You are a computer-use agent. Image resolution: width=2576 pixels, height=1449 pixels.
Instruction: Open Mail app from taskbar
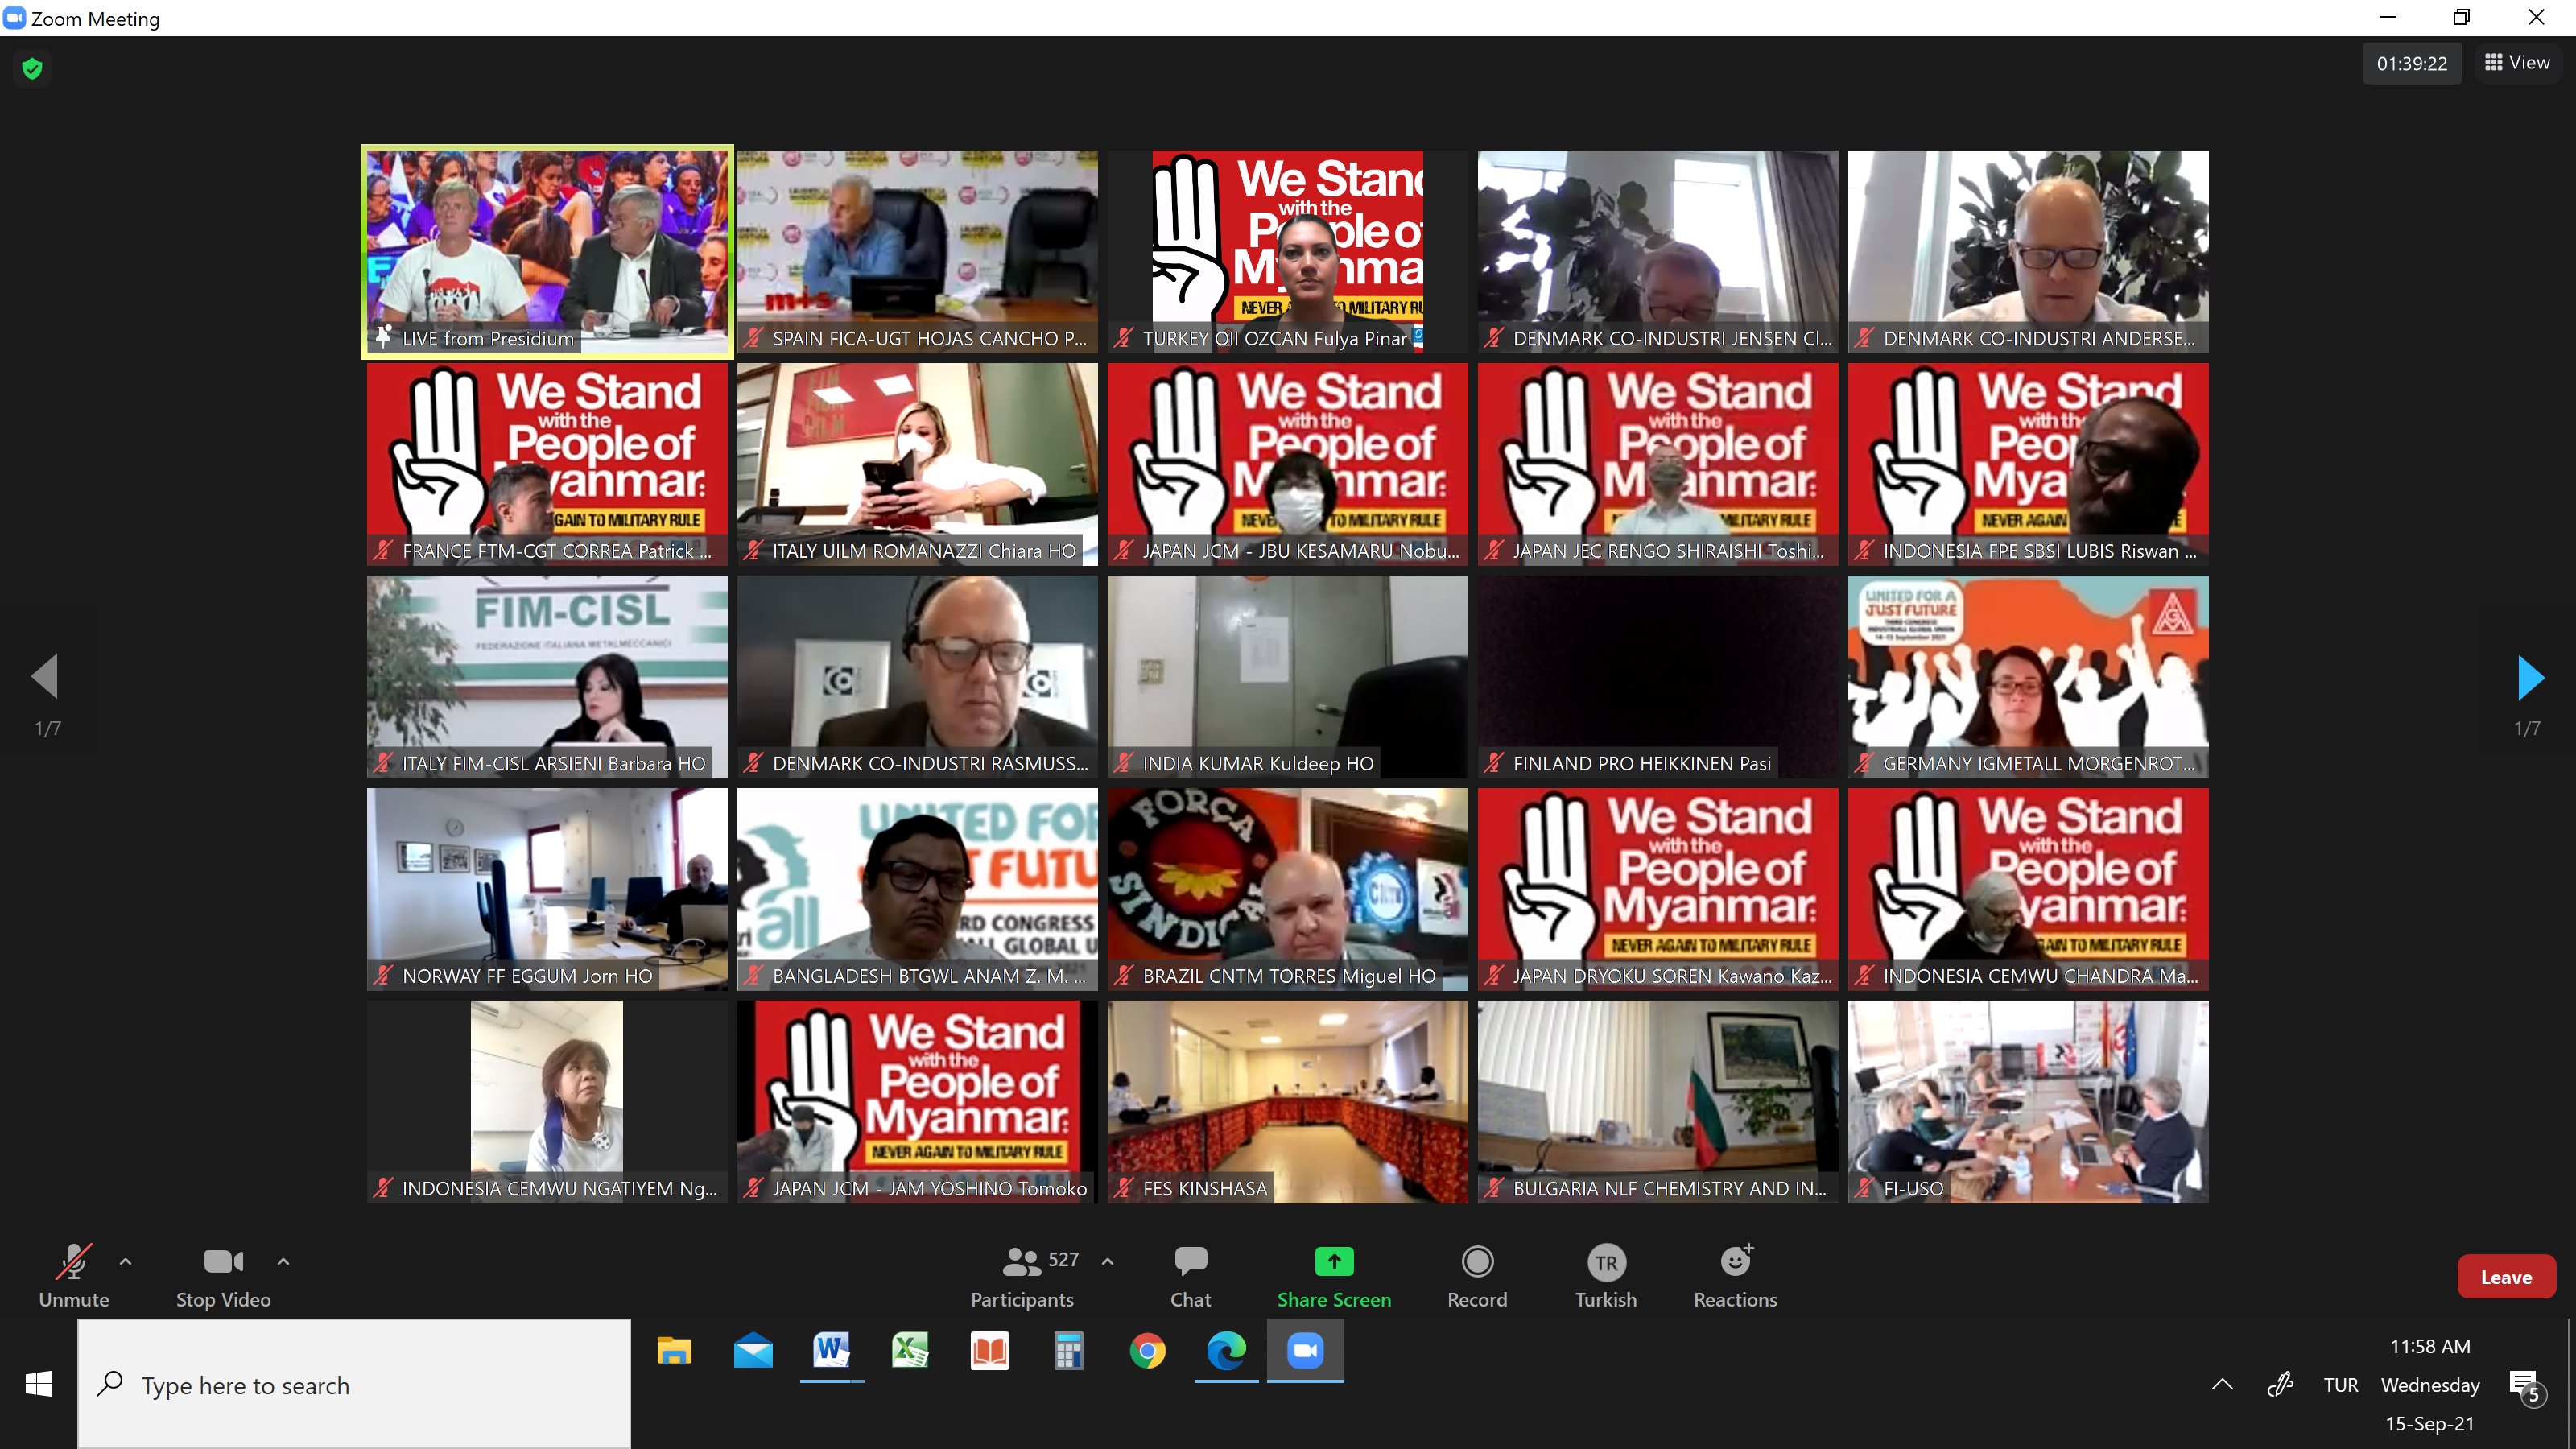click(x=753, y=1351)
